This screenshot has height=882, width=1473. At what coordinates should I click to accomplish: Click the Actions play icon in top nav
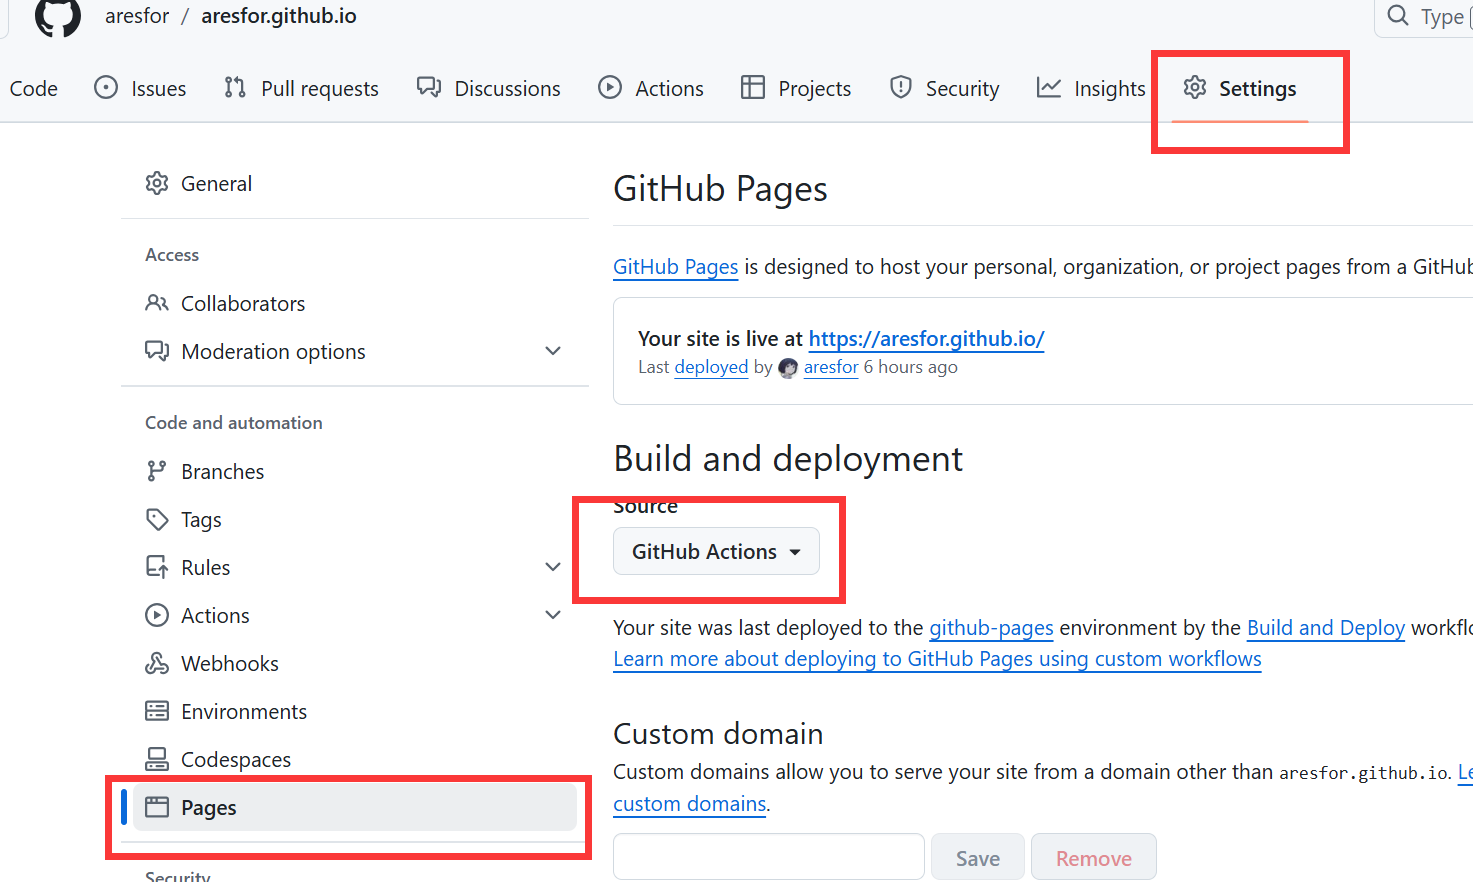point(610,88)
